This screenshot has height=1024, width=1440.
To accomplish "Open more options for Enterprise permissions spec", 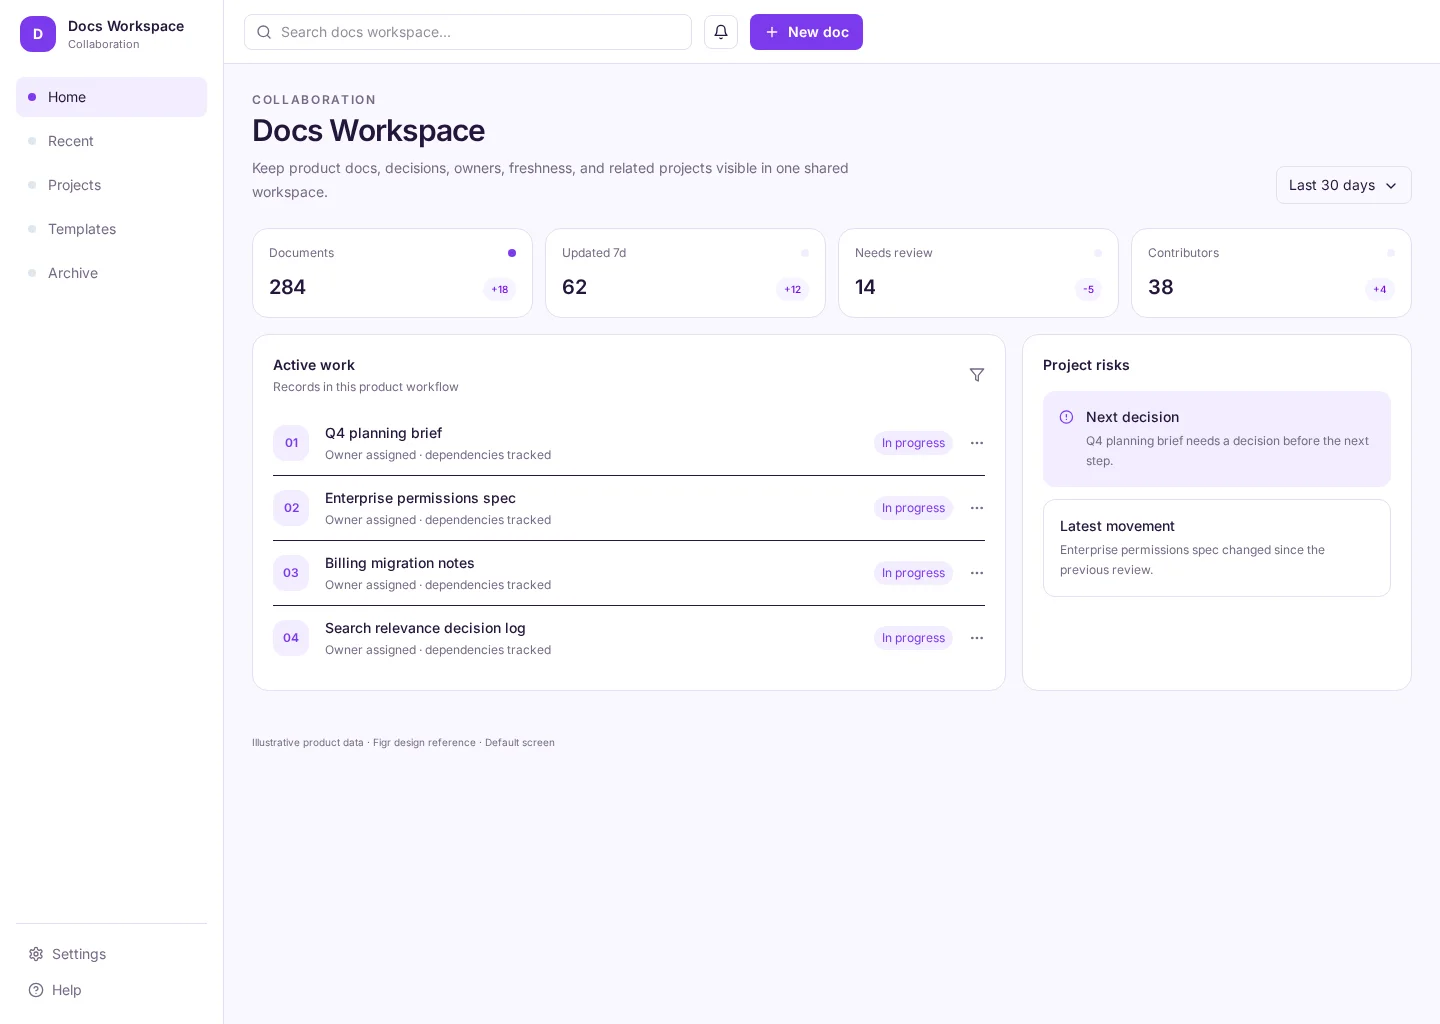I will pyautogui.click(x=977, y=508).
